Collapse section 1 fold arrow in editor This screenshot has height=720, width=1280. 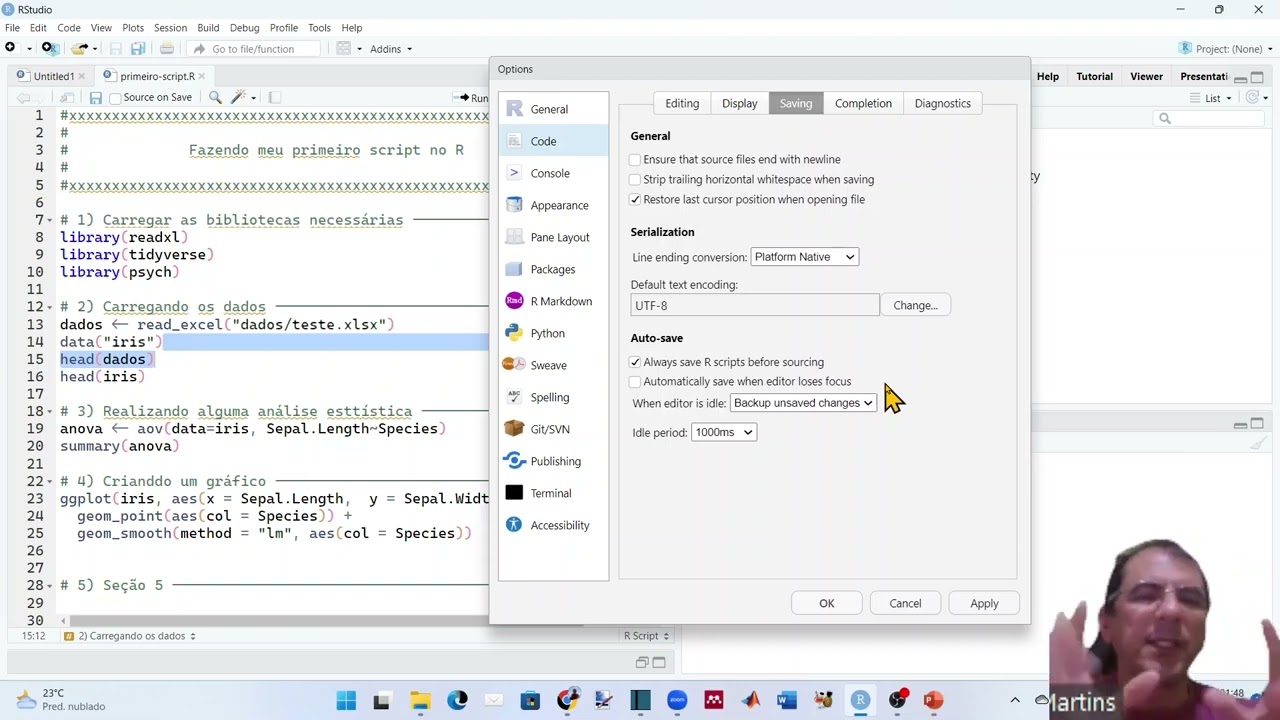(x=49, y=220)
